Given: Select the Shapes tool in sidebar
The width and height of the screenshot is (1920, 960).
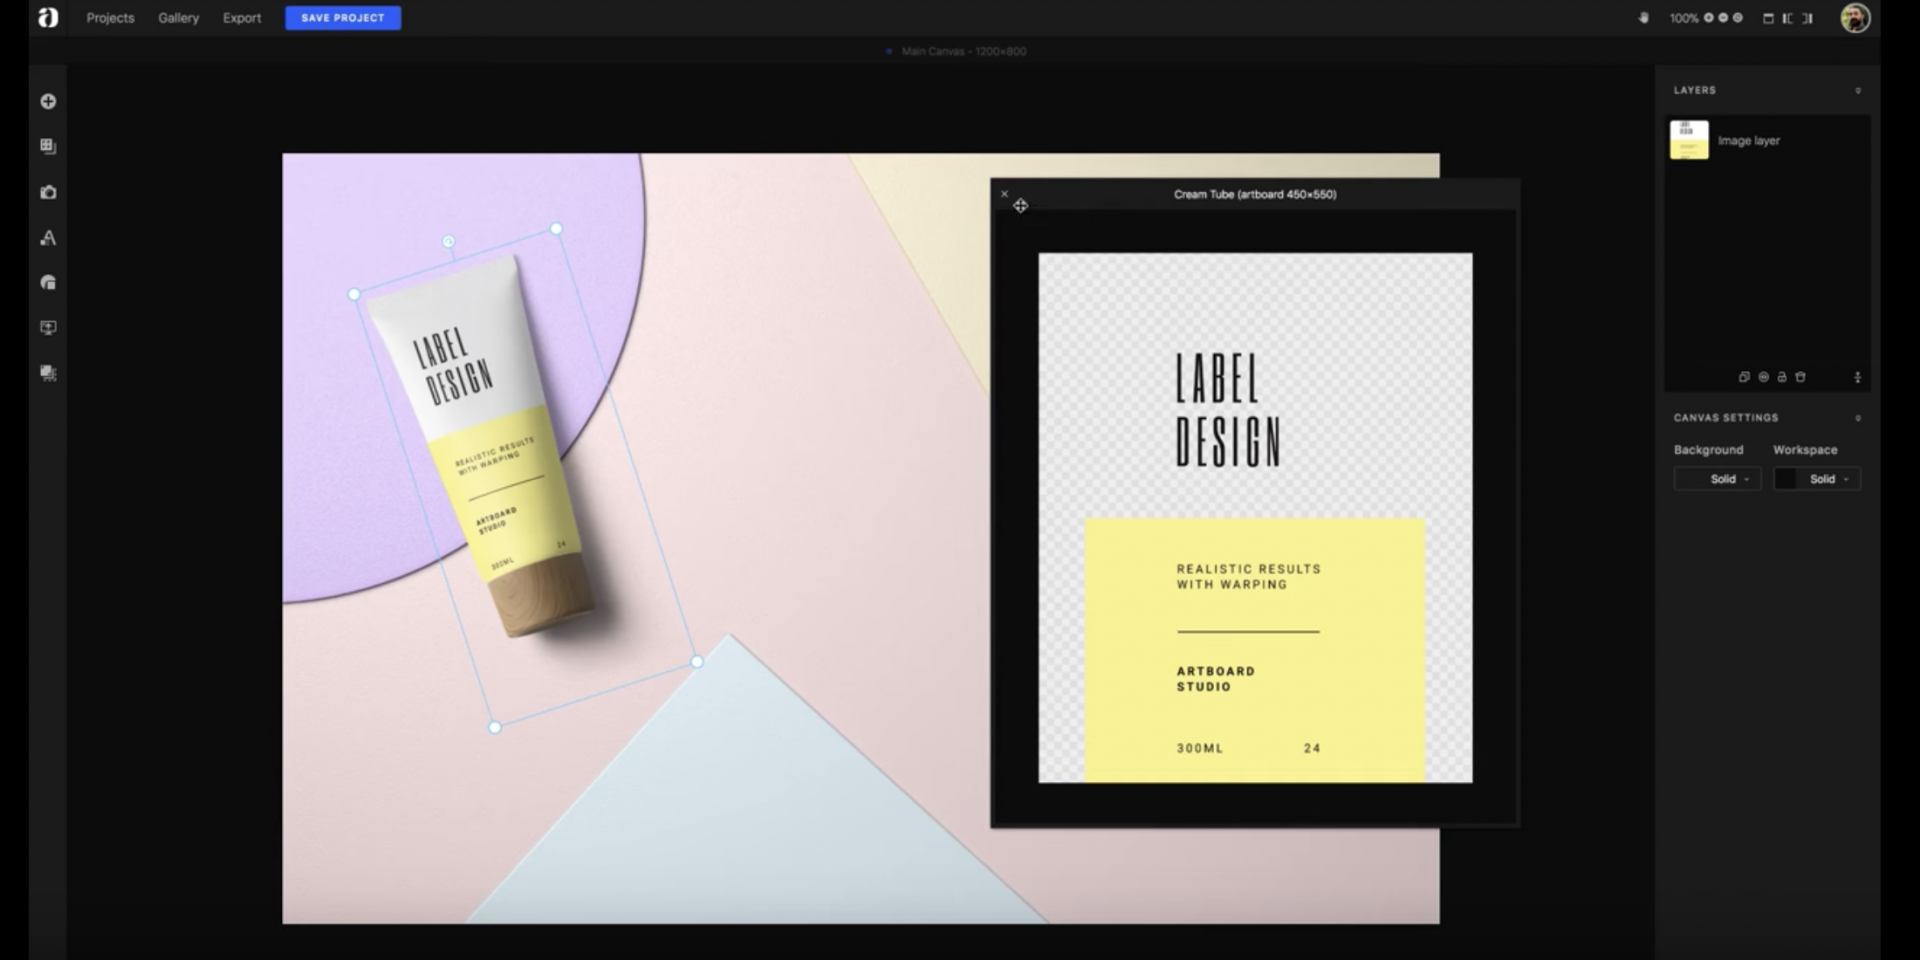Looking at the screenshot, I should (x=48, y=283).
